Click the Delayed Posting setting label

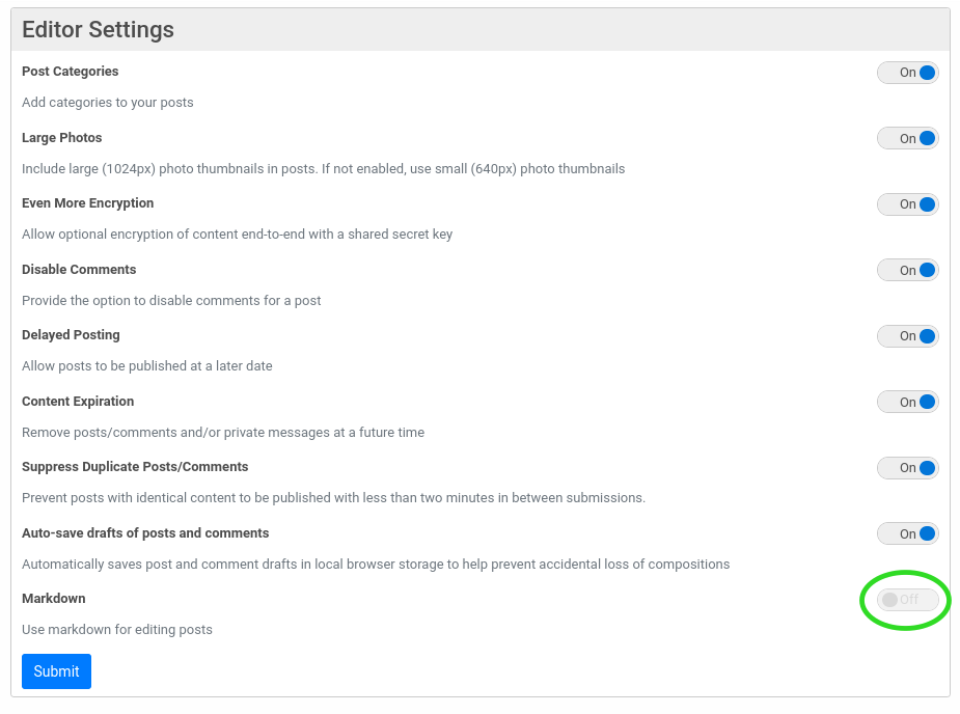[x=71, y=335]
